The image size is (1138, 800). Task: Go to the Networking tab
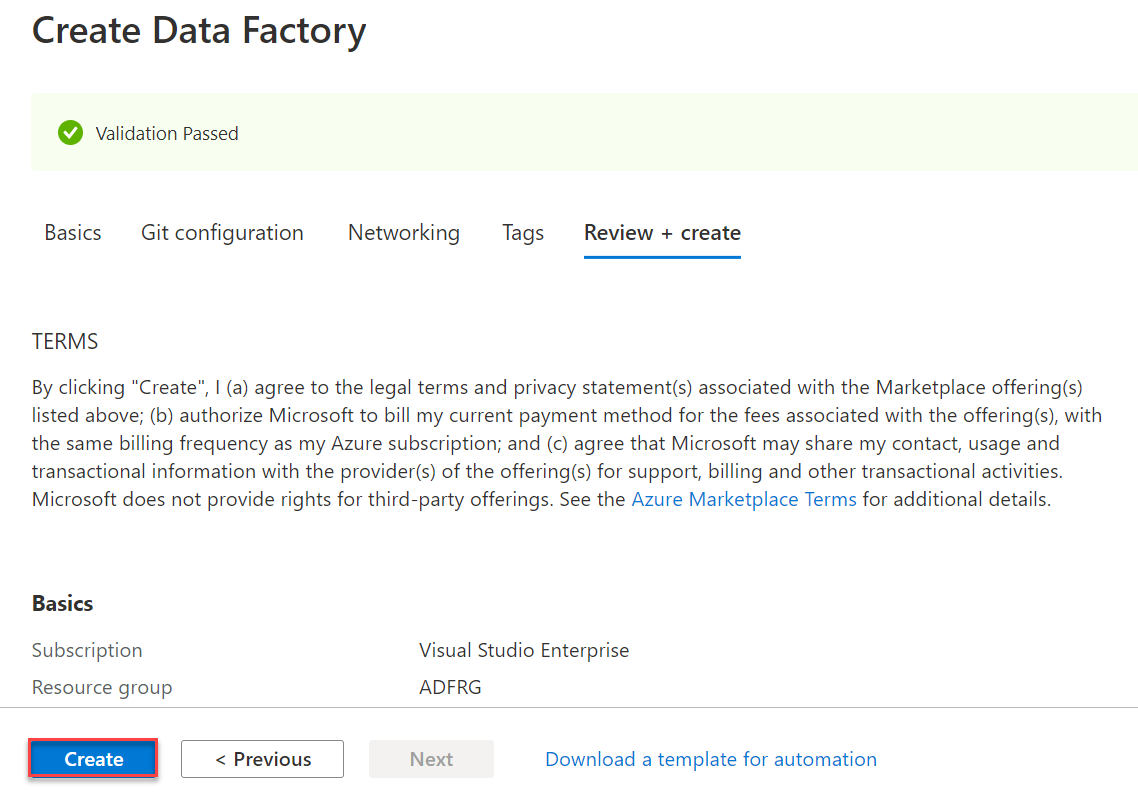[x=404, y=233]
